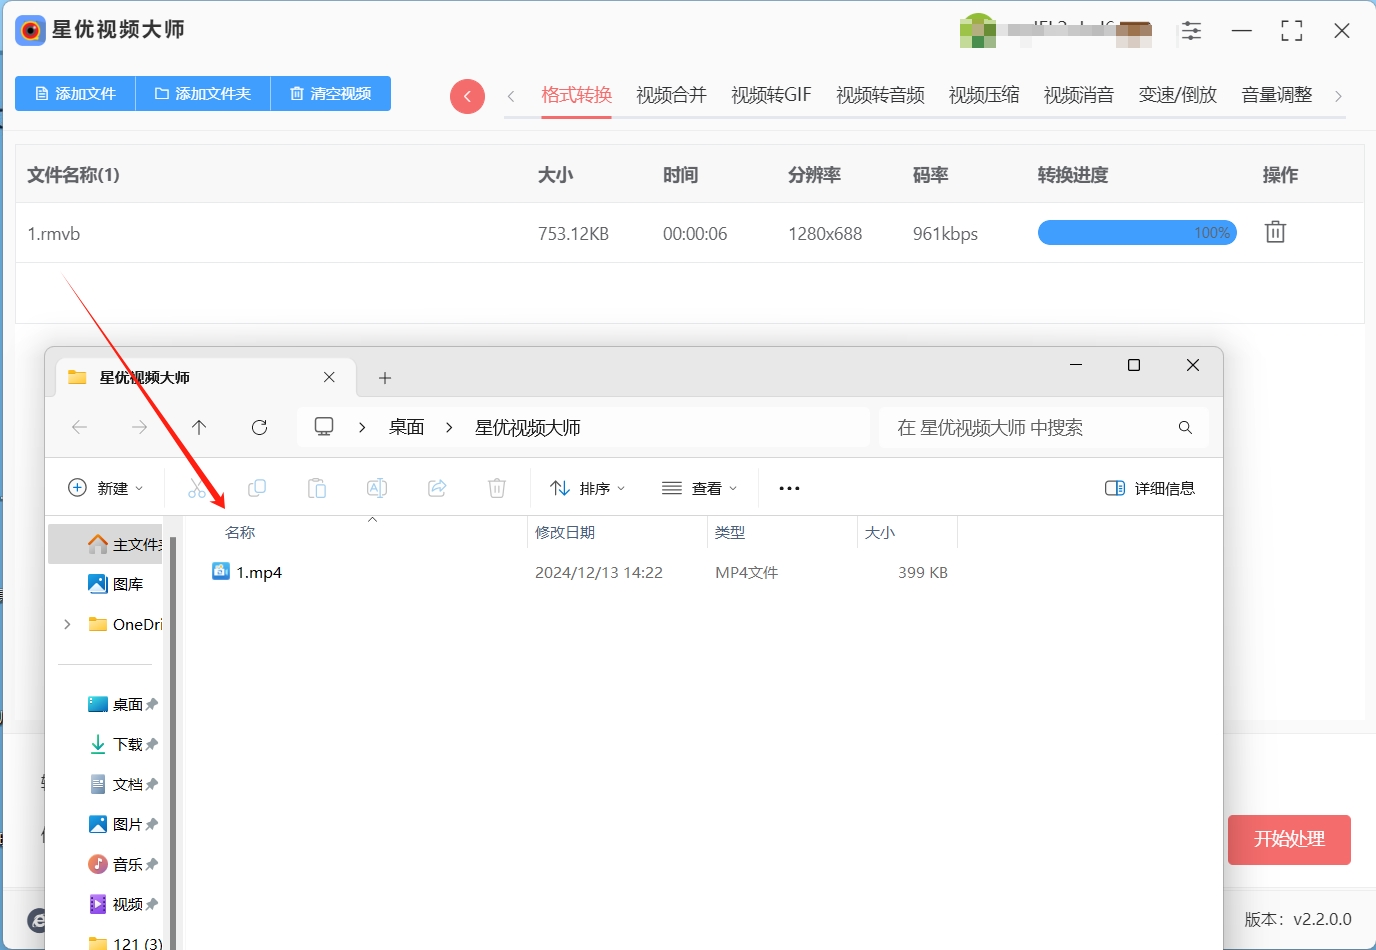Select the 1.rmvb file name
Image resolution: width=1376 pixels, height=950 pixels.
[x=54, y=234]
